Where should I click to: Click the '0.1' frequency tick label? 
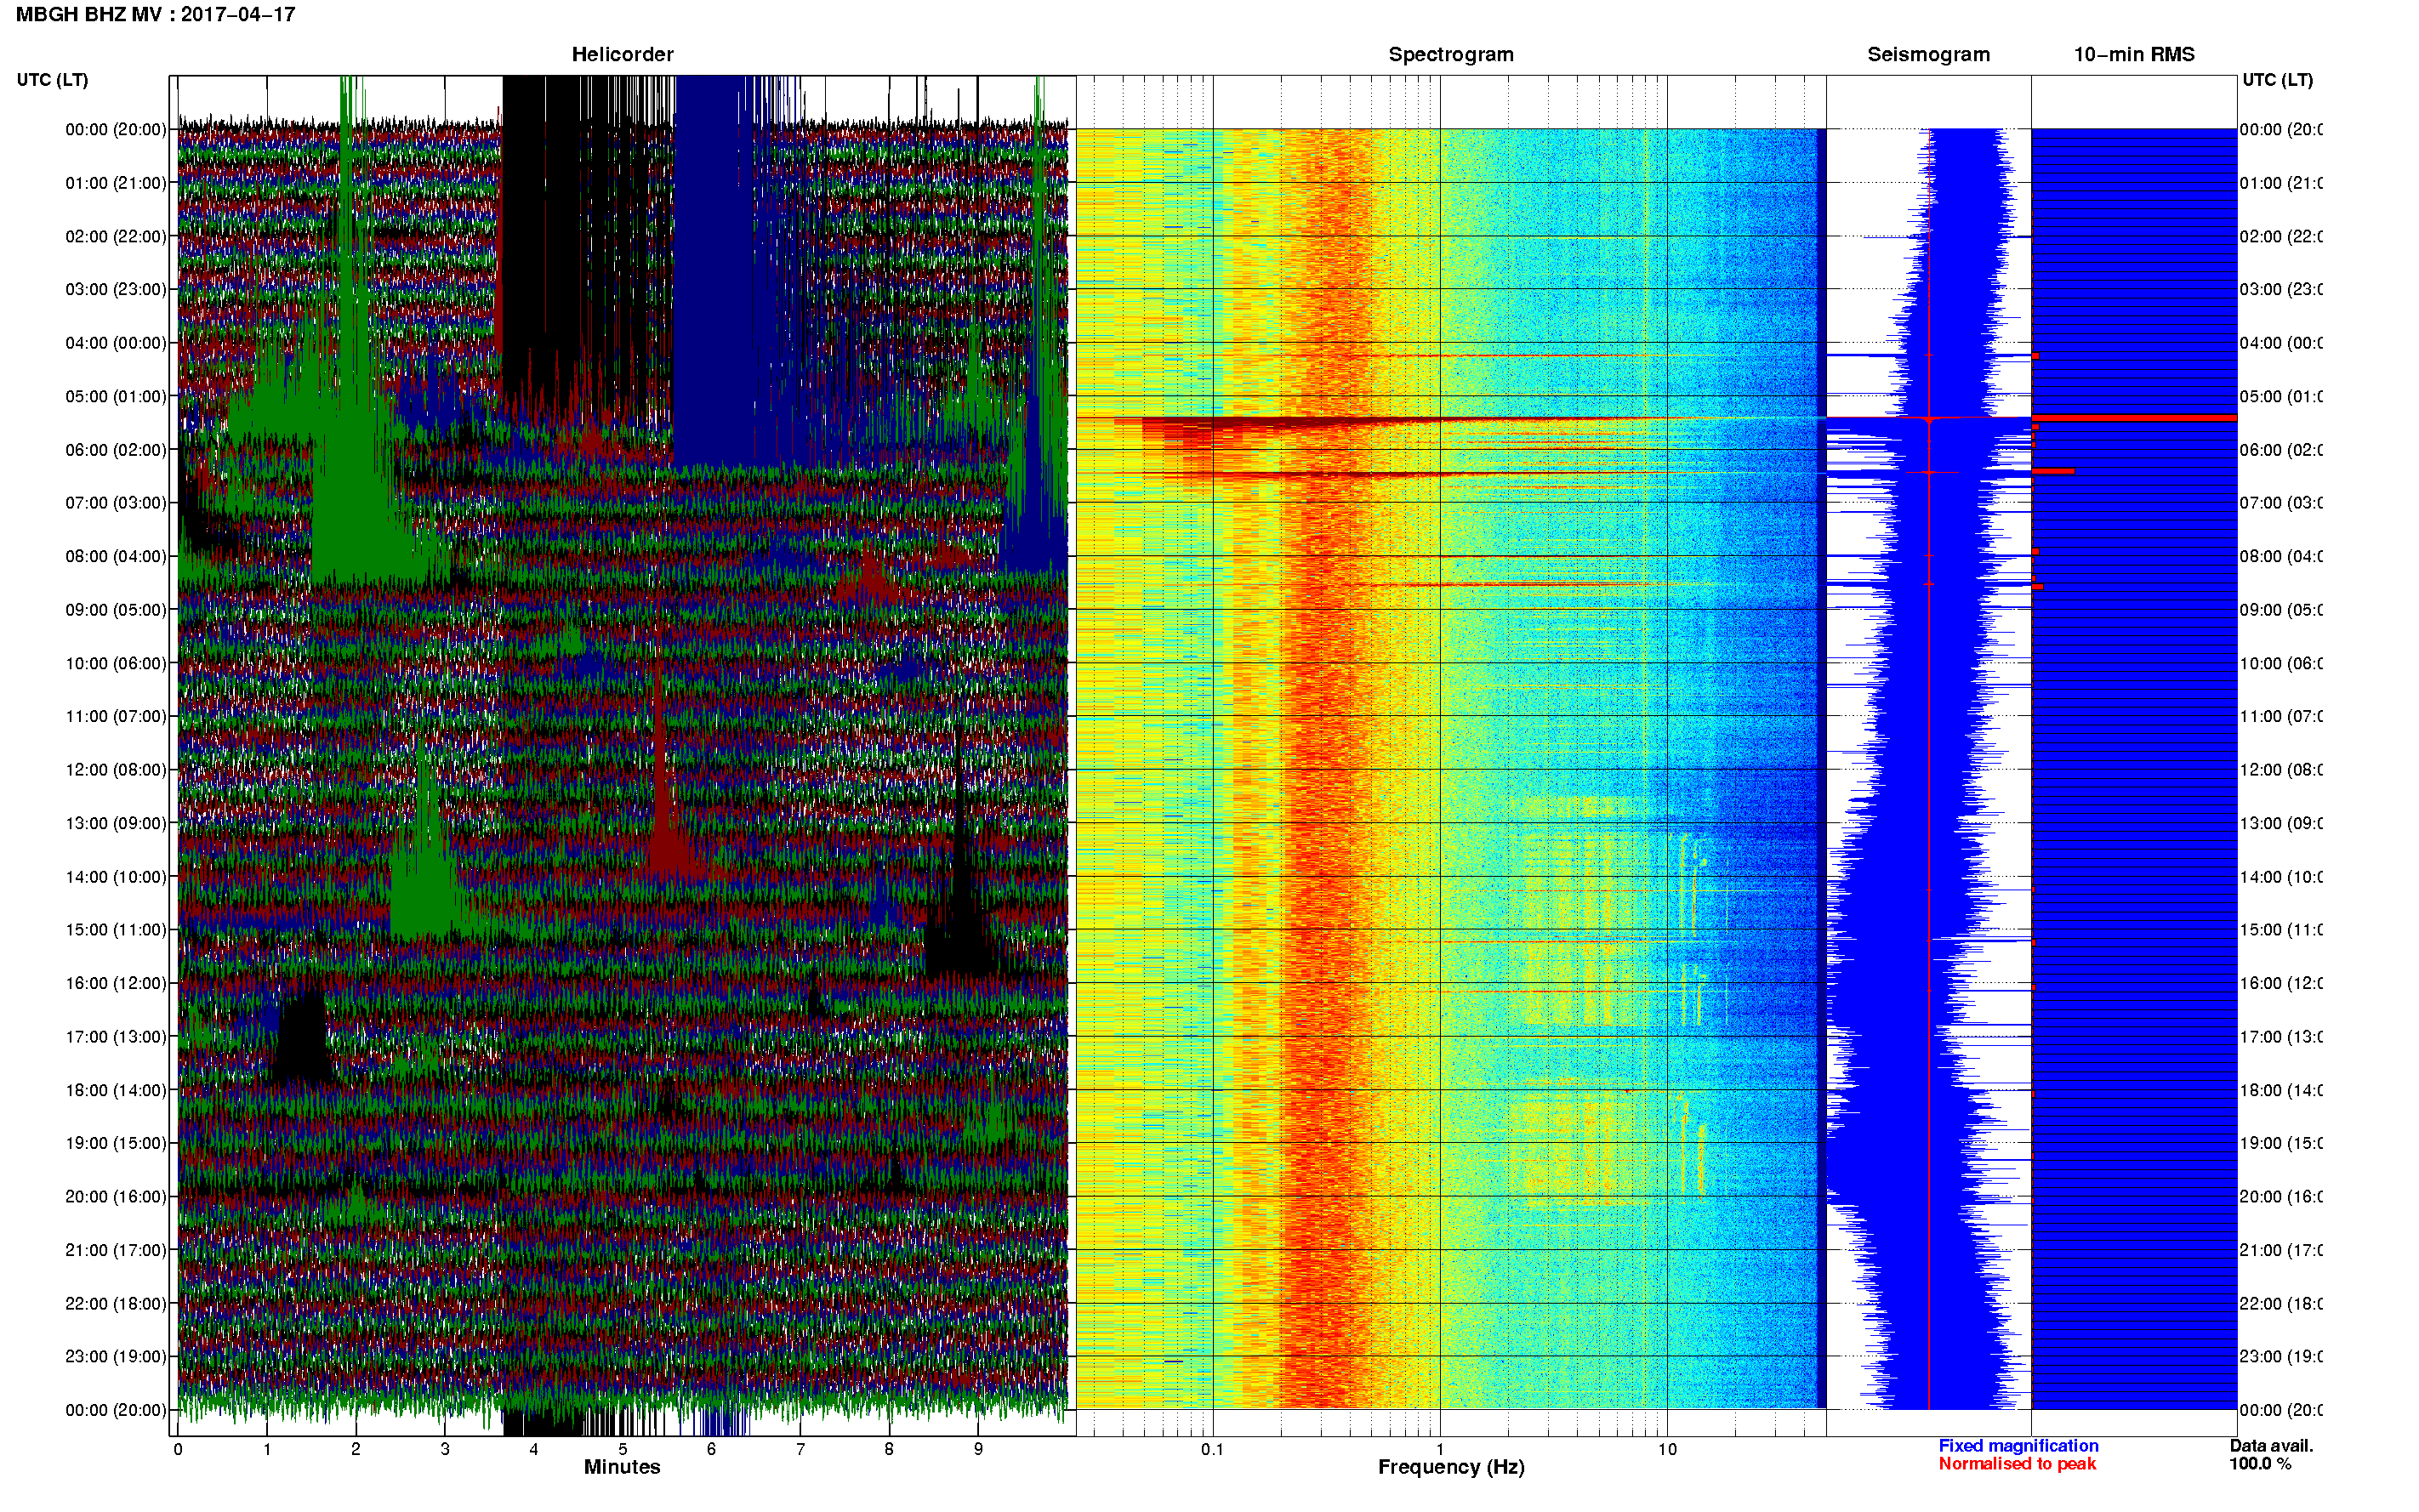(x=1212, y=1449)
